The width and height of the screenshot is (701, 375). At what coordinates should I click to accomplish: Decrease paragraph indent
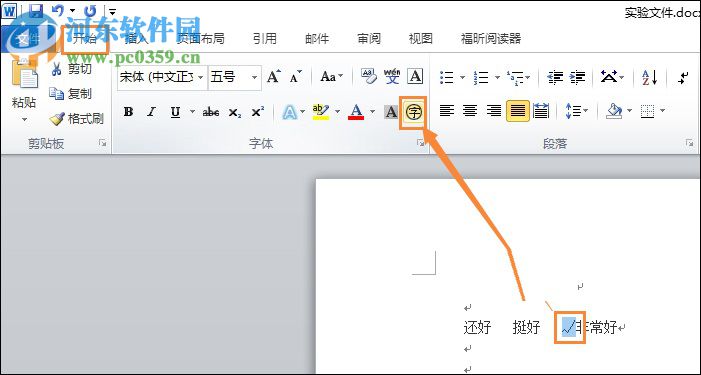pyautogui.click(x=555, y=77)
